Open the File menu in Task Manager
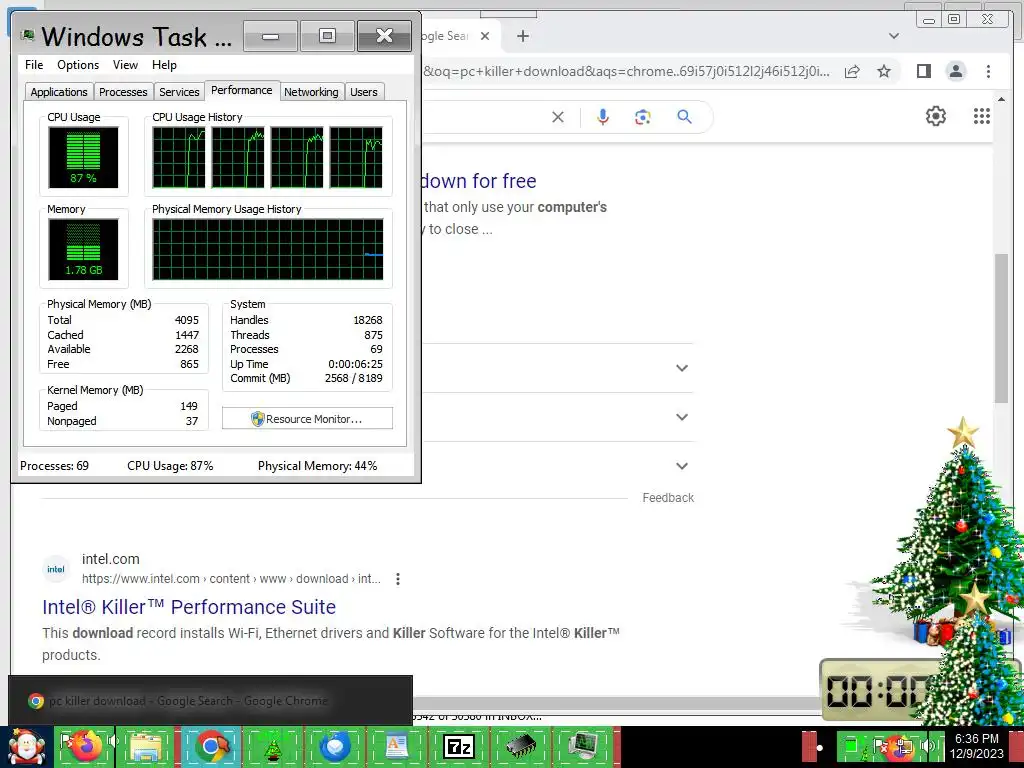 pos(34,65)
